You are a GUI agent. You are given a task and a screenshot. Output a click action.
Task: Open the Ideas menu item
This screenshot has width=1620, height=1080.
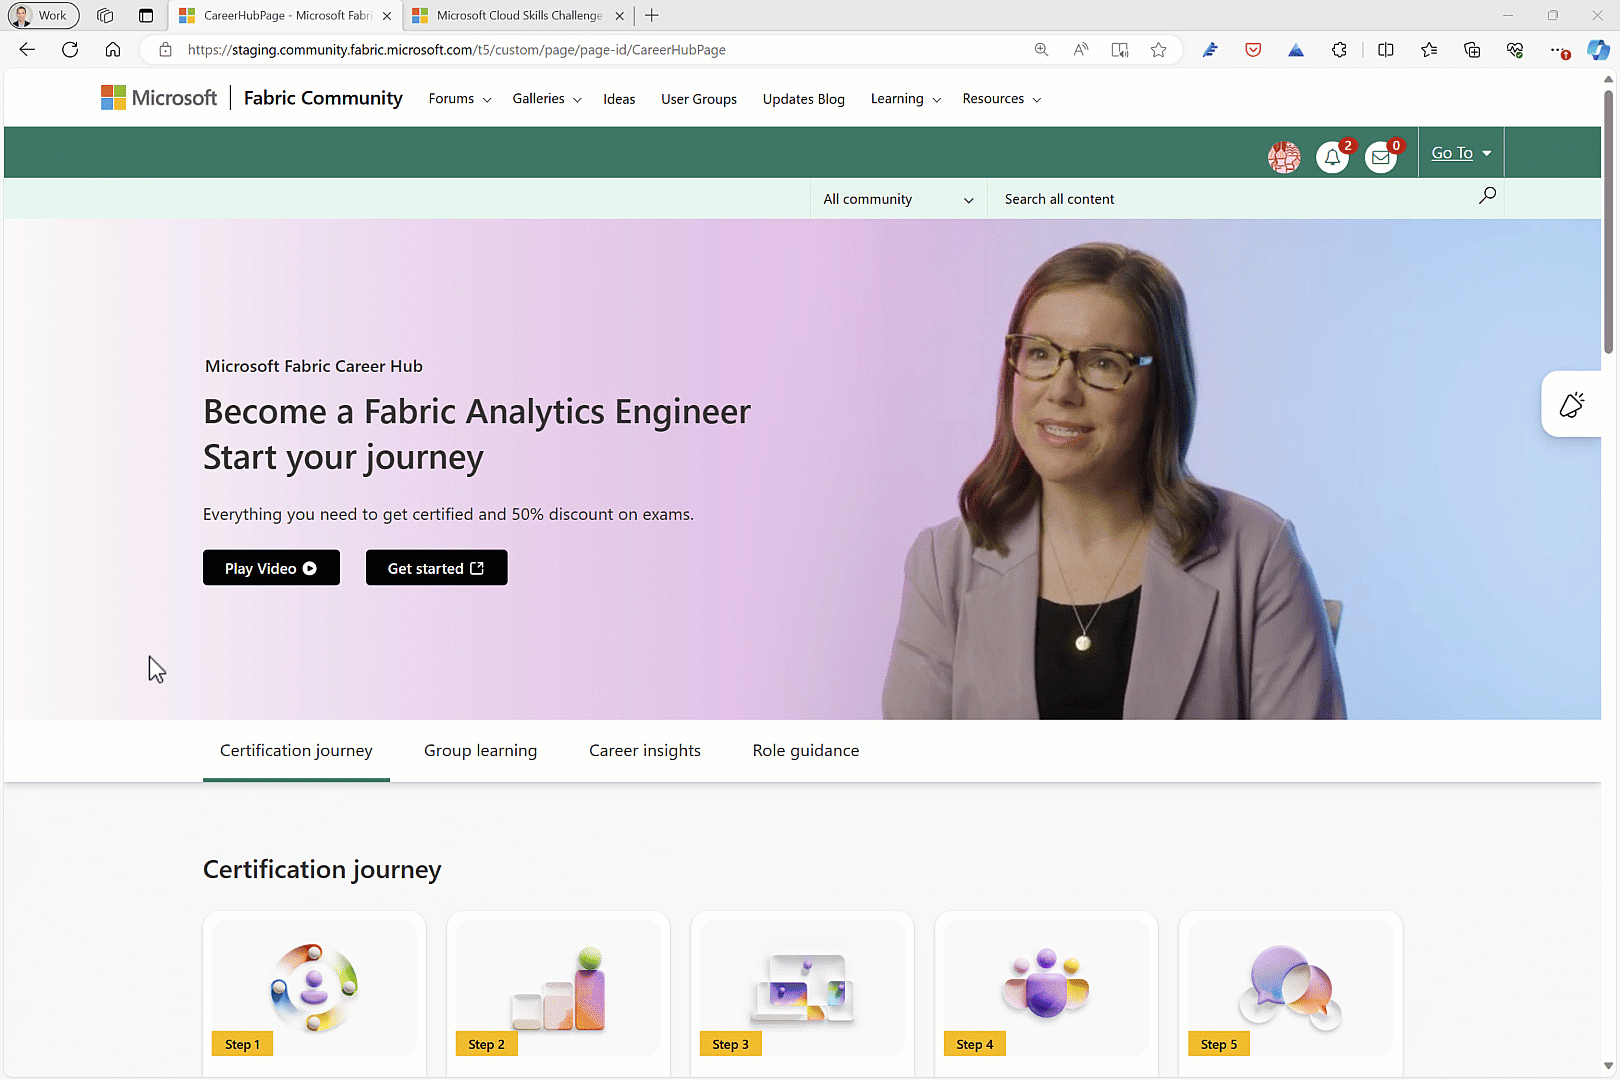tap(619, 99)
